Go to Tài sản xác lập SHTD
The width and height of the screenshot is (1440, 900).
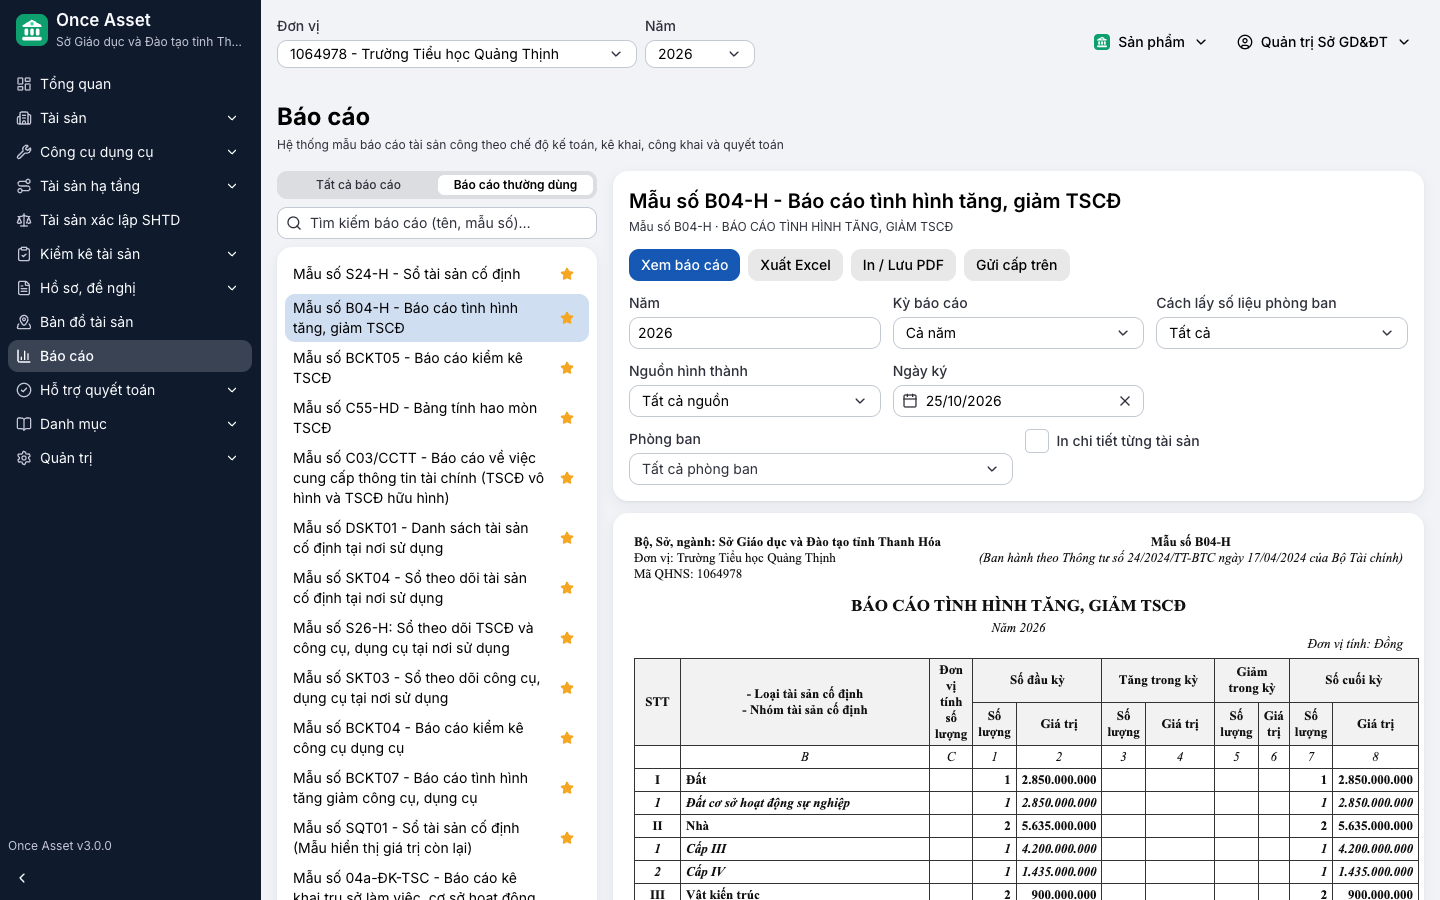click(130, 220)
